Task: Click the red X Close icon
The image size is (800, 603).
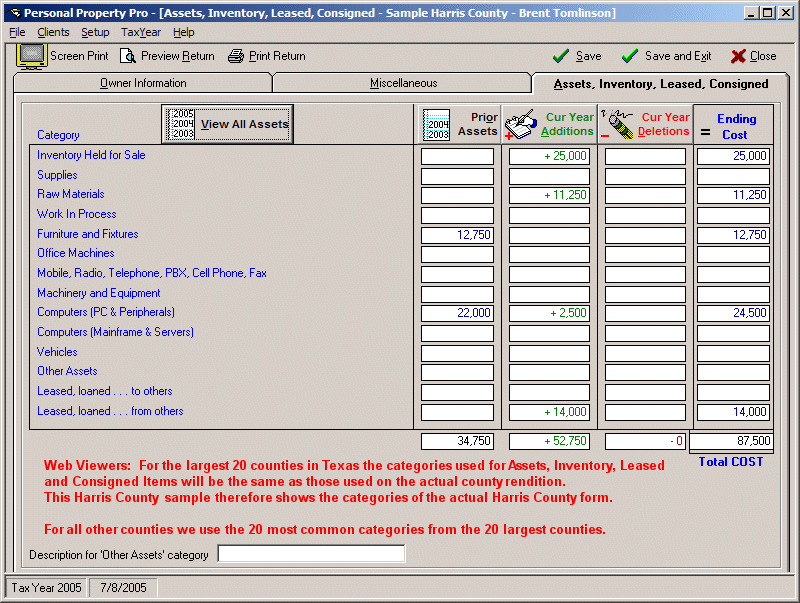Action: click(738, 56)
